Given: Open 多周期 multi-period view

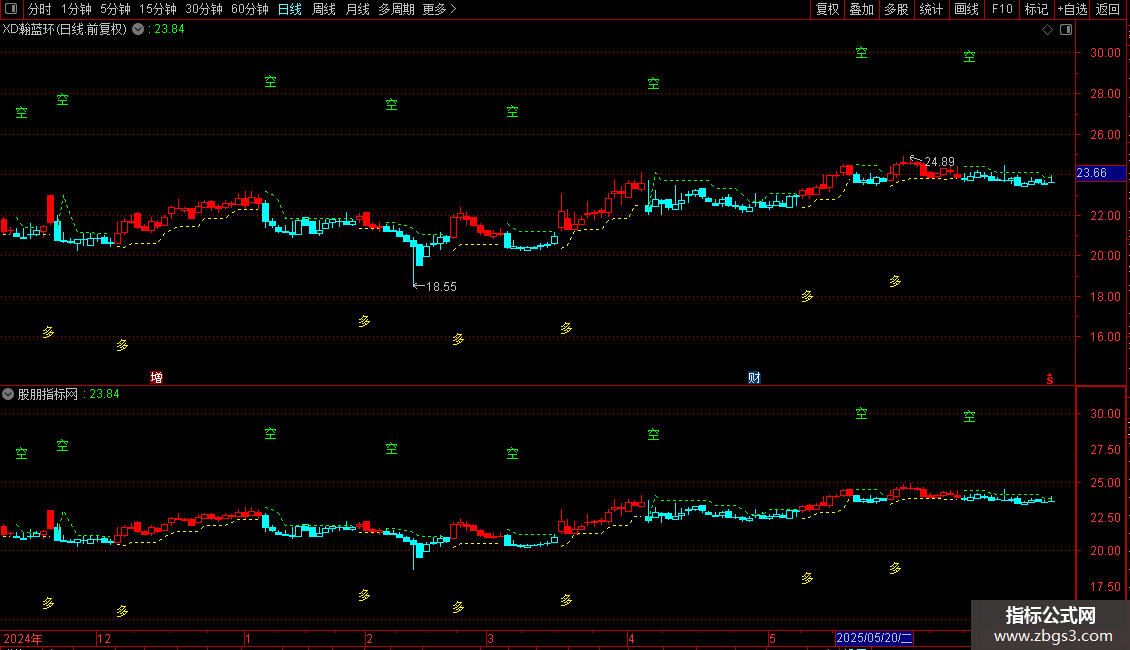Looking at the screenshot, I should [x=396, y=9].
